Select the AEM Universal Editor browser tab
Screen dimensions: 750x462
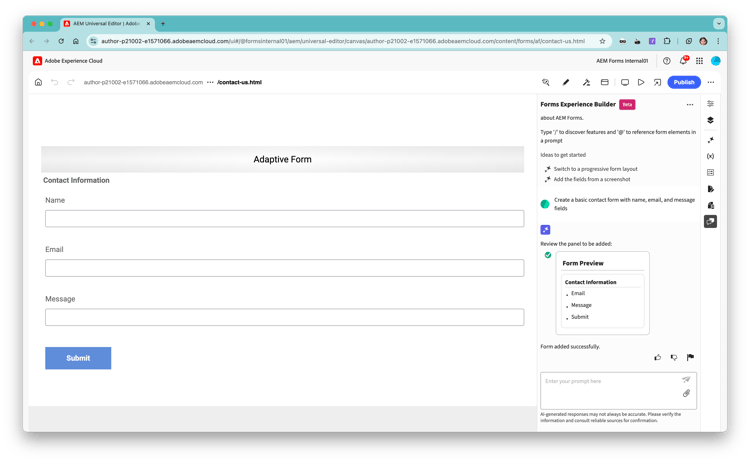point(106,23)
